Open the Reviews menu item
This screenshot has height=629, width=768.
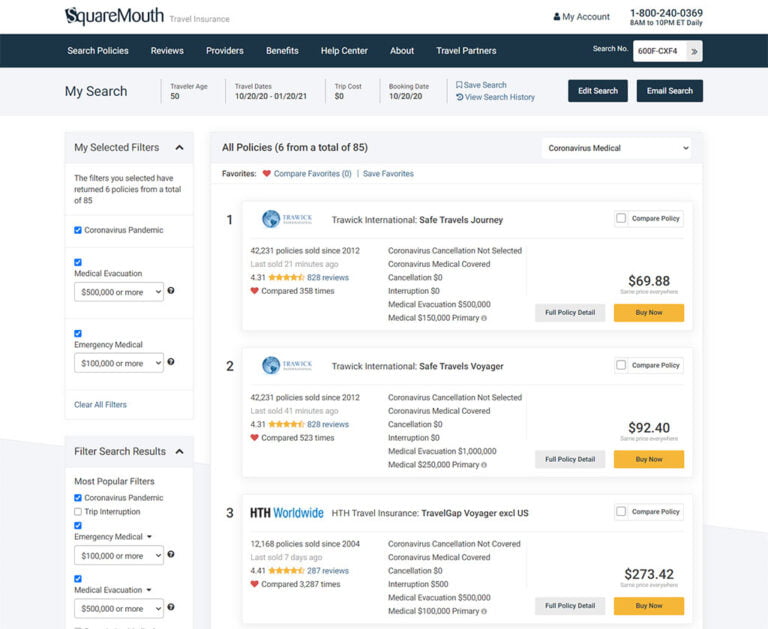point(167,51)
